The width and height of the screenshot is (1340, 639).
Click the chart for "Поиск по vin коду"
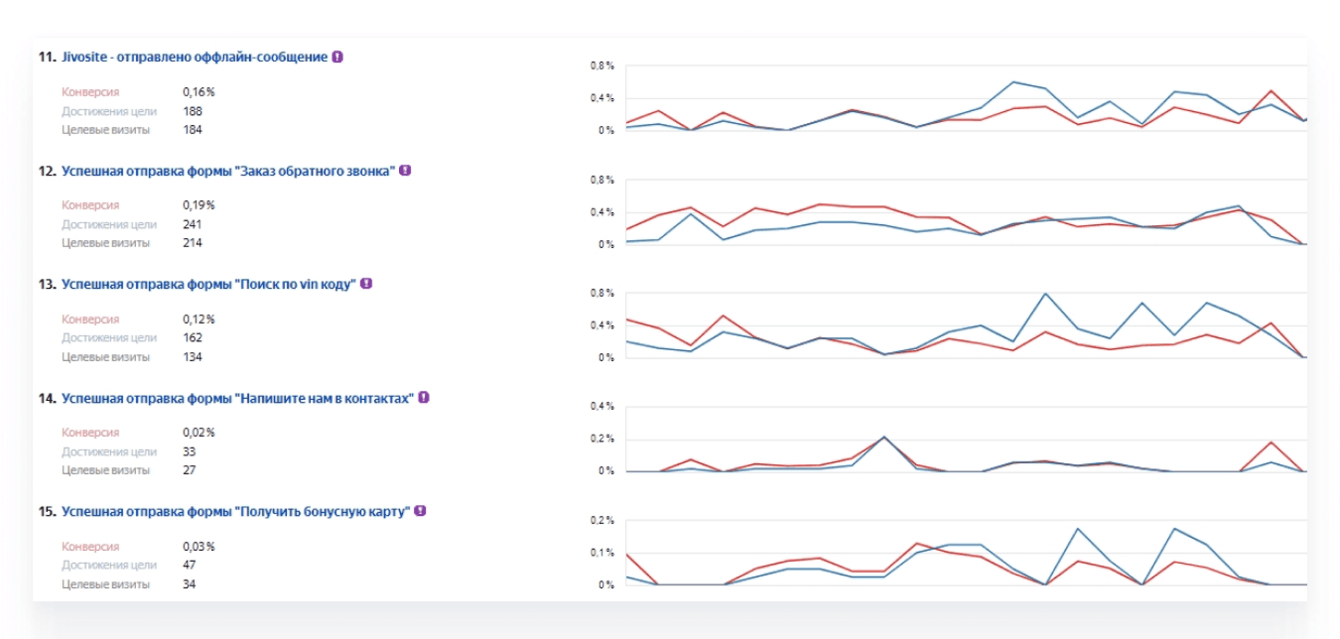(x=965, y=327)
